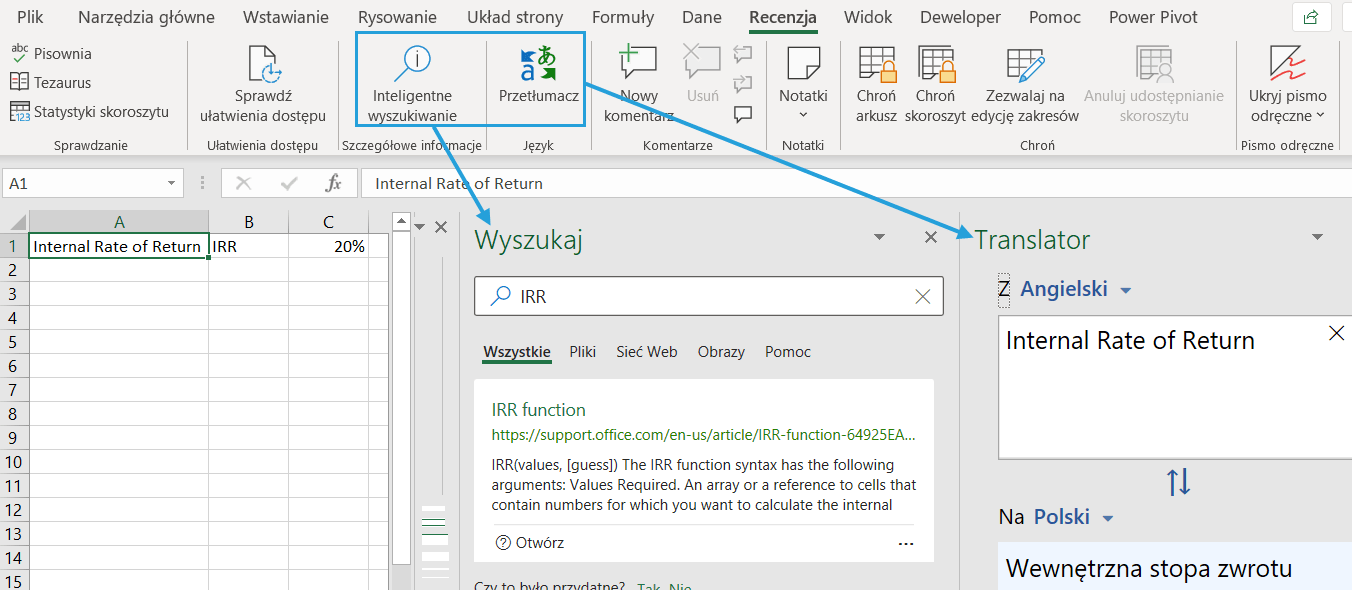
Task: Open Zezwalaj na edycję zakresów
Action: [1025, 64]
